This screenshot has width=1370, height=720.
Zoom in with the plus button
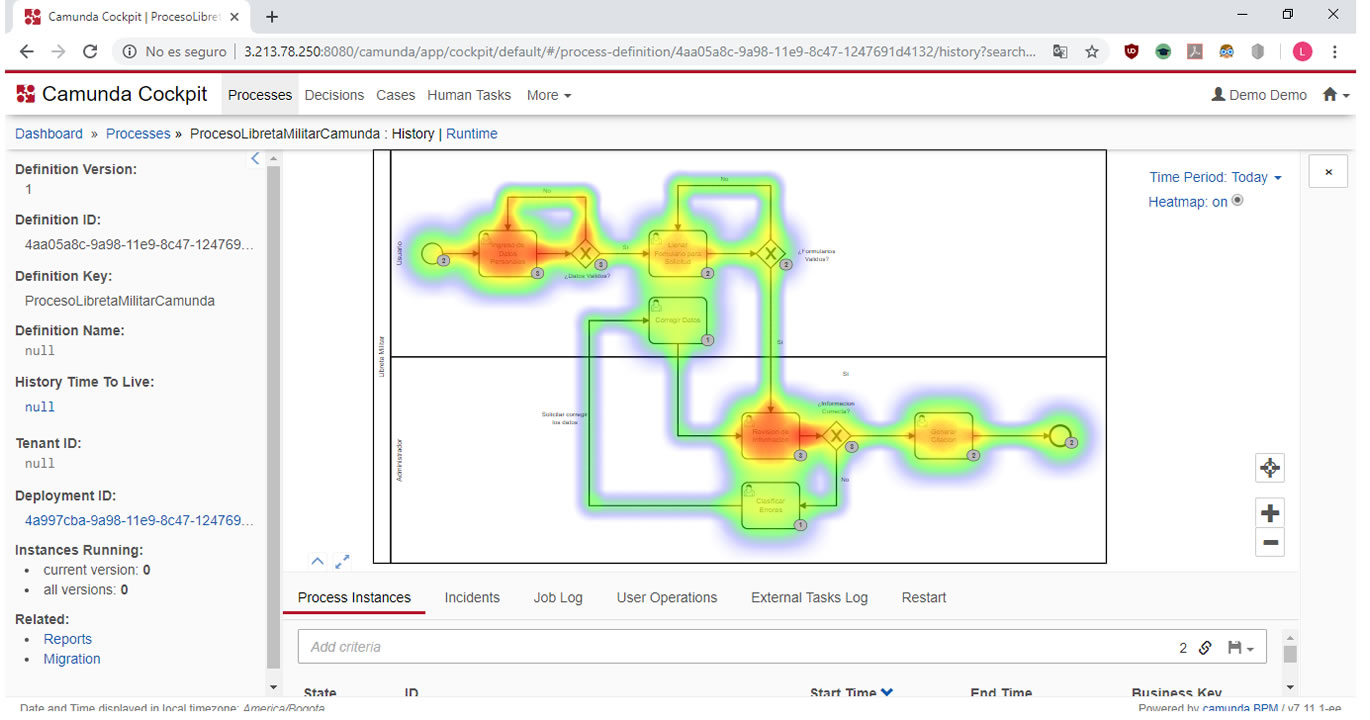1270,513
